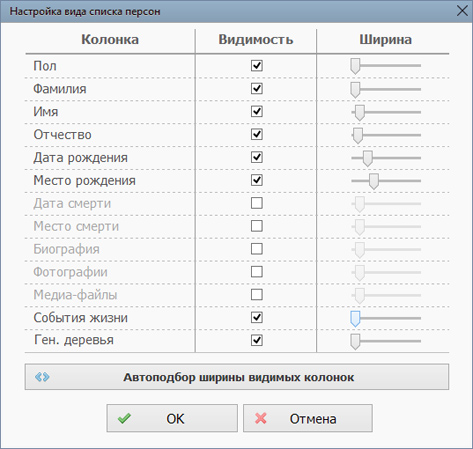Select the Место смерти row label
Image resolution: width=473 pixels, height=449 pixels.
76,226
